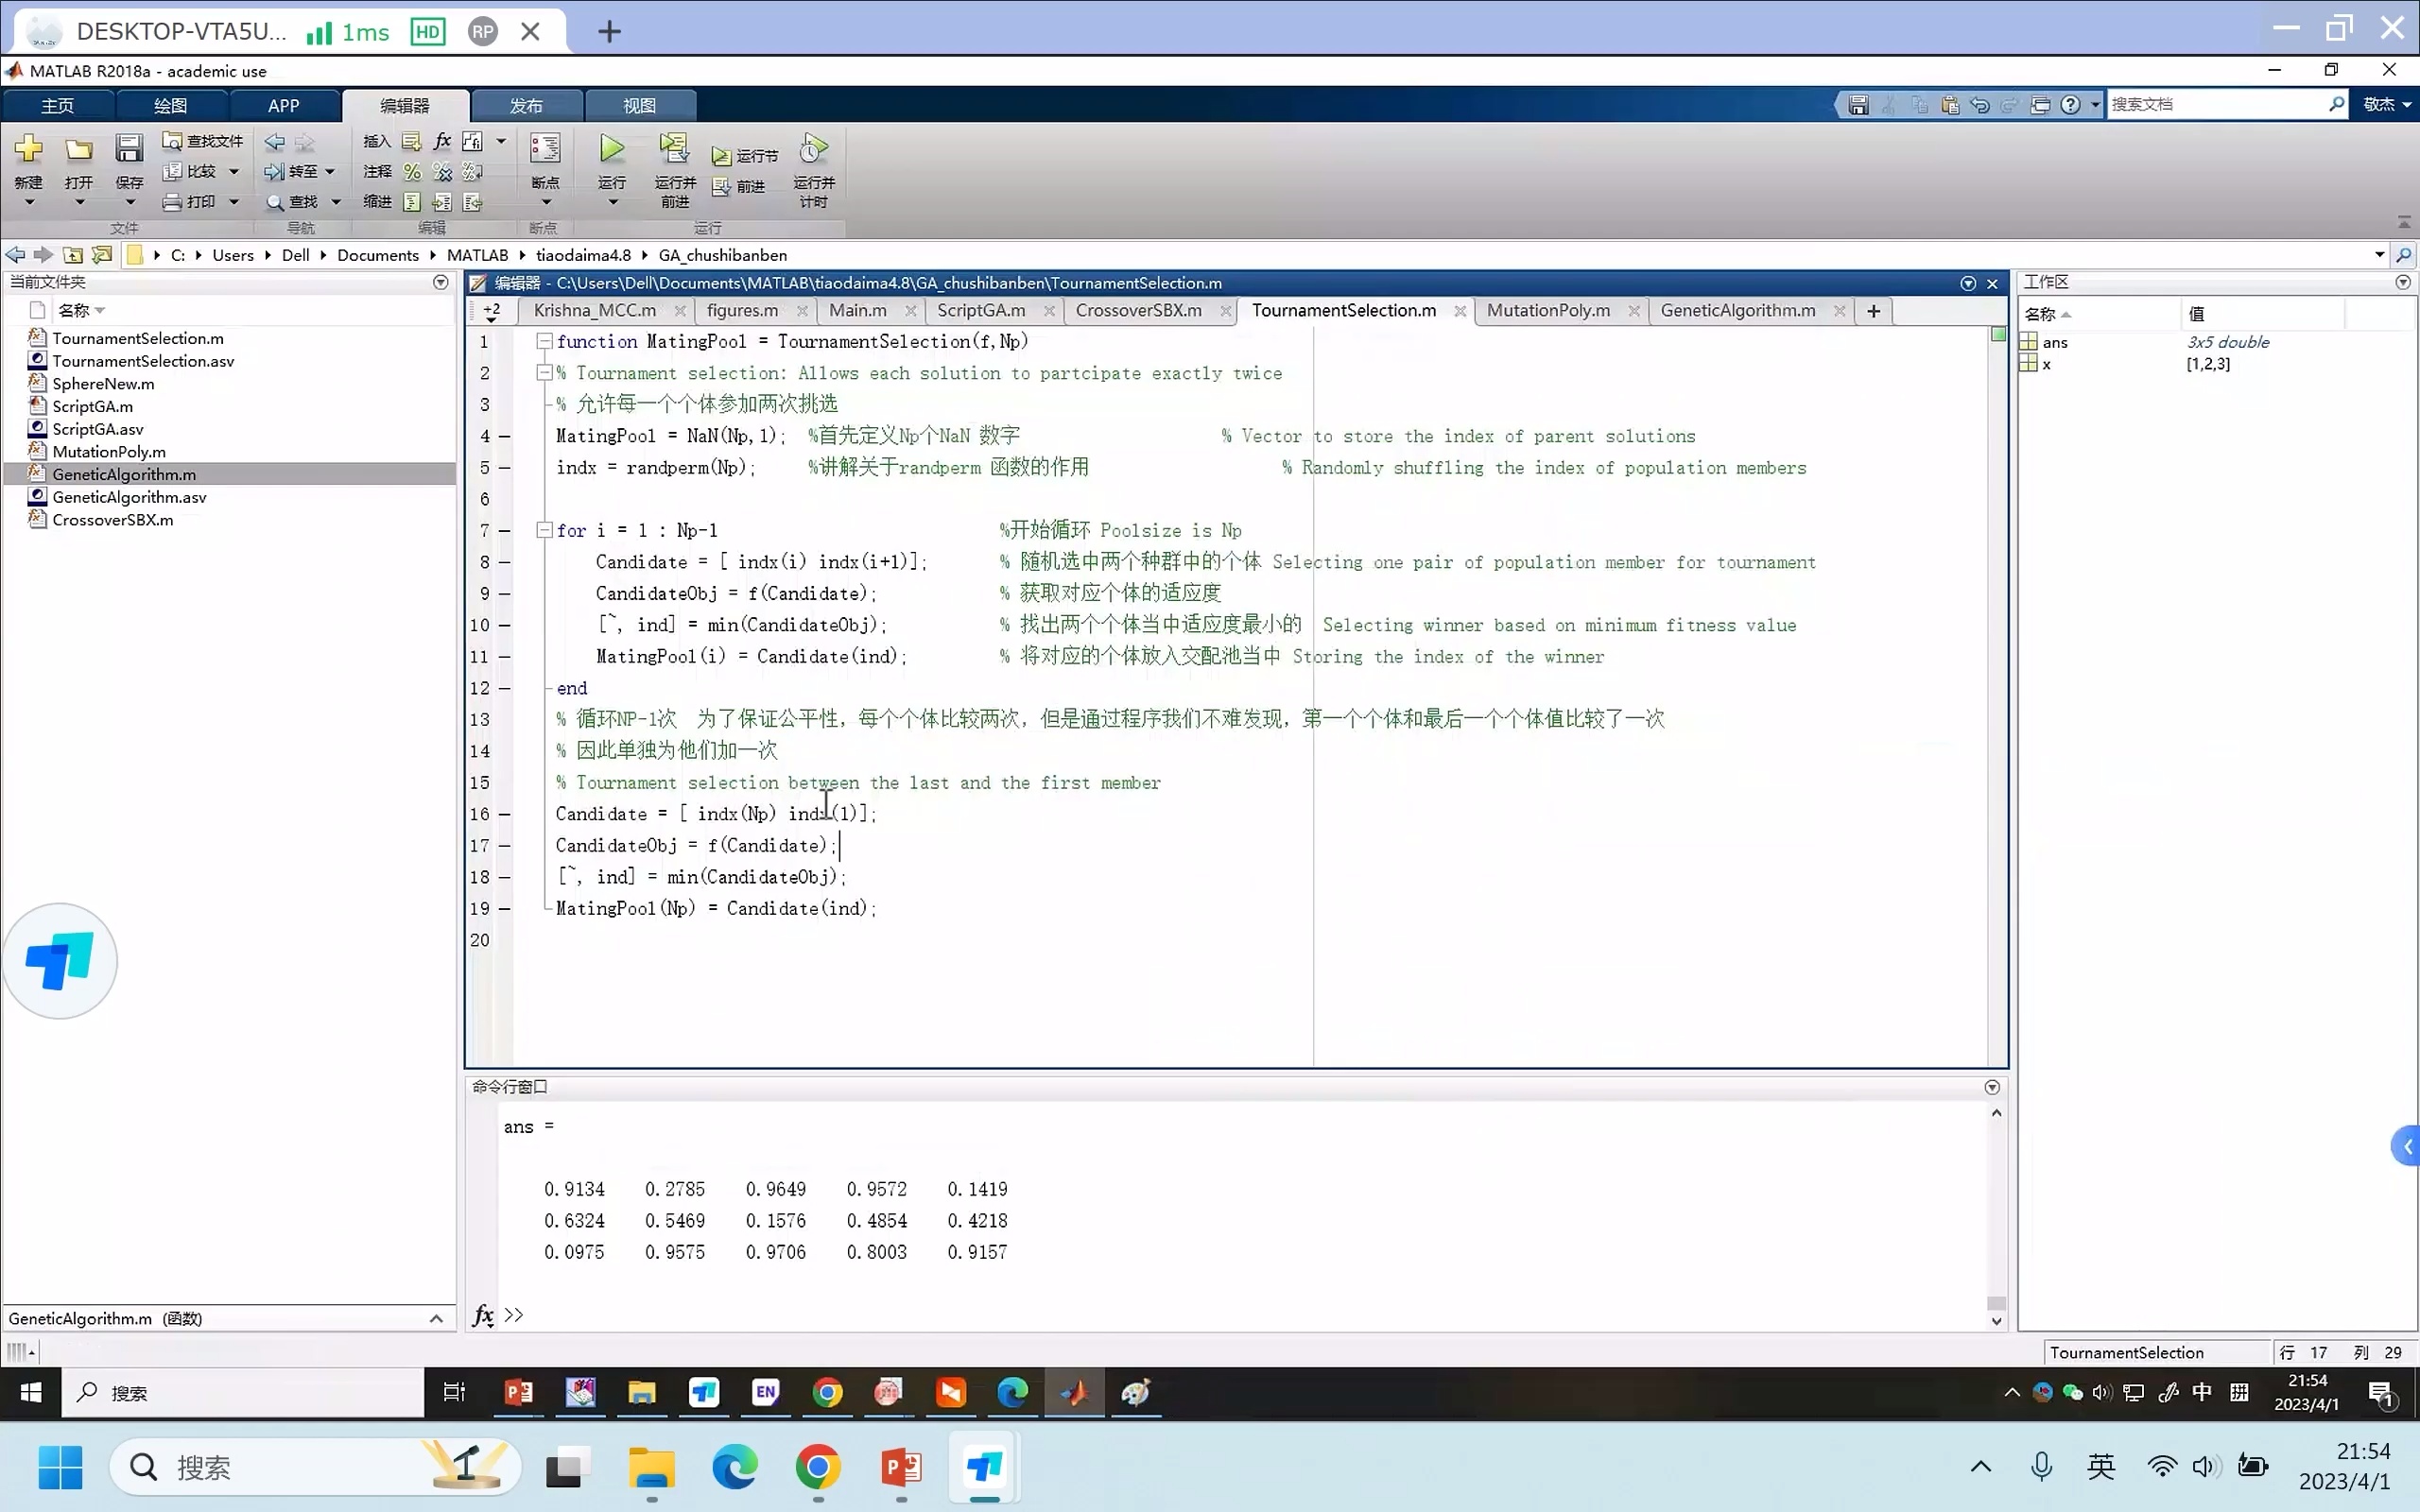Open the Compare (比较) dropdown arrow
Viewport: 2420px width, 1512px height.
pyautogui.click(x=234, y=172)
